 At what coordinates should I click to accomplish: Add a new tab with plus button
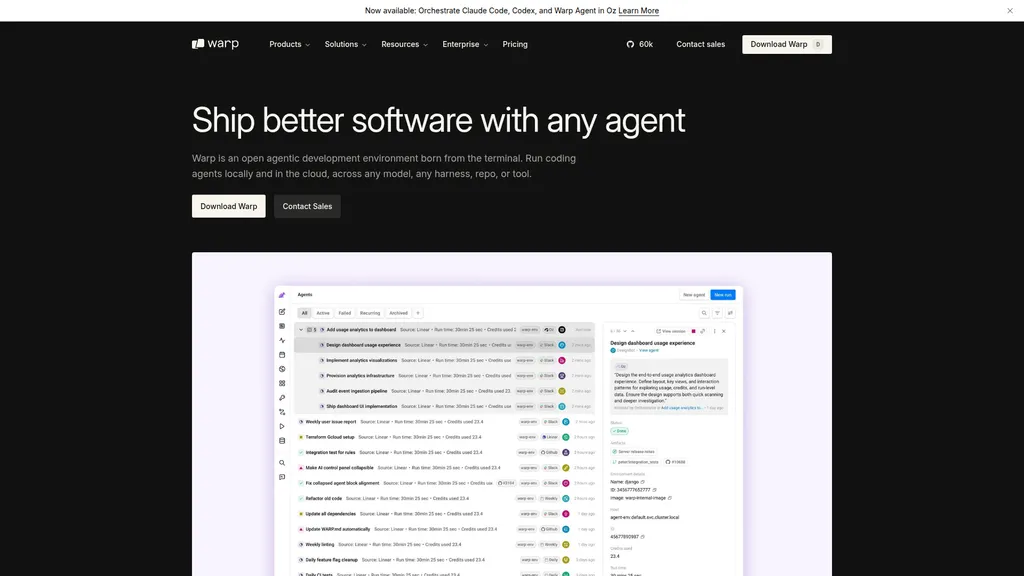tap(418, 313)
